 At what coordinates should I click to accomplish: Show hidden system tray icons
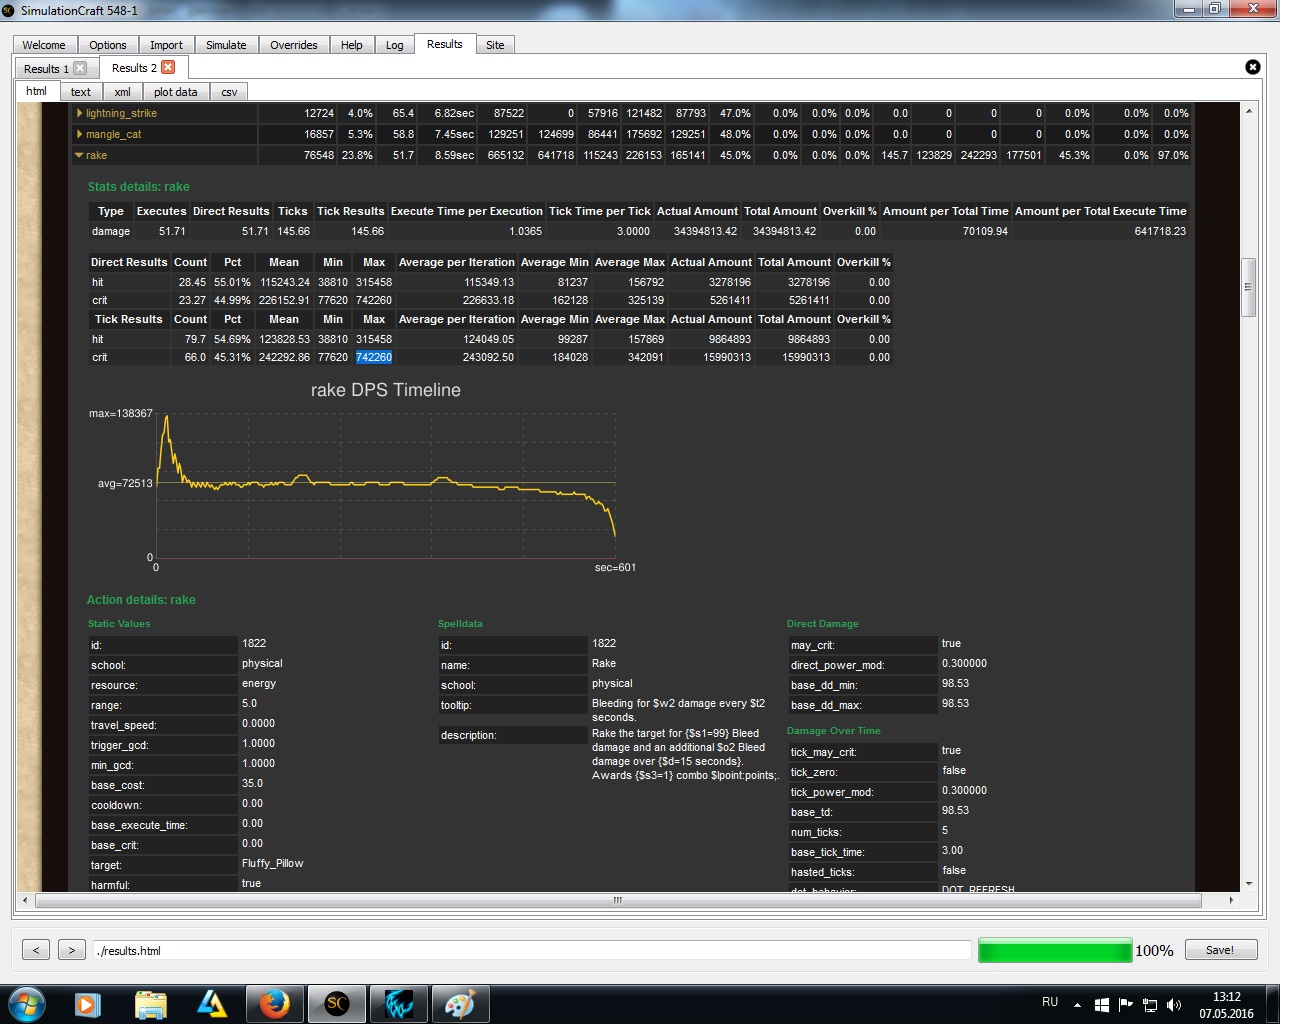click(1077, 1005)
